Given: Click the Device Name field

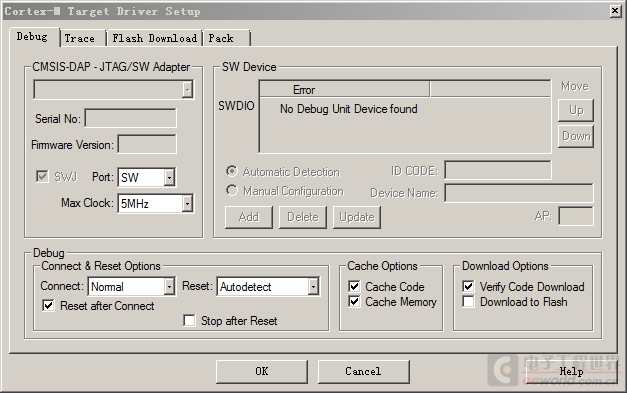Looking at the screenshot, I should click(519, 193).
